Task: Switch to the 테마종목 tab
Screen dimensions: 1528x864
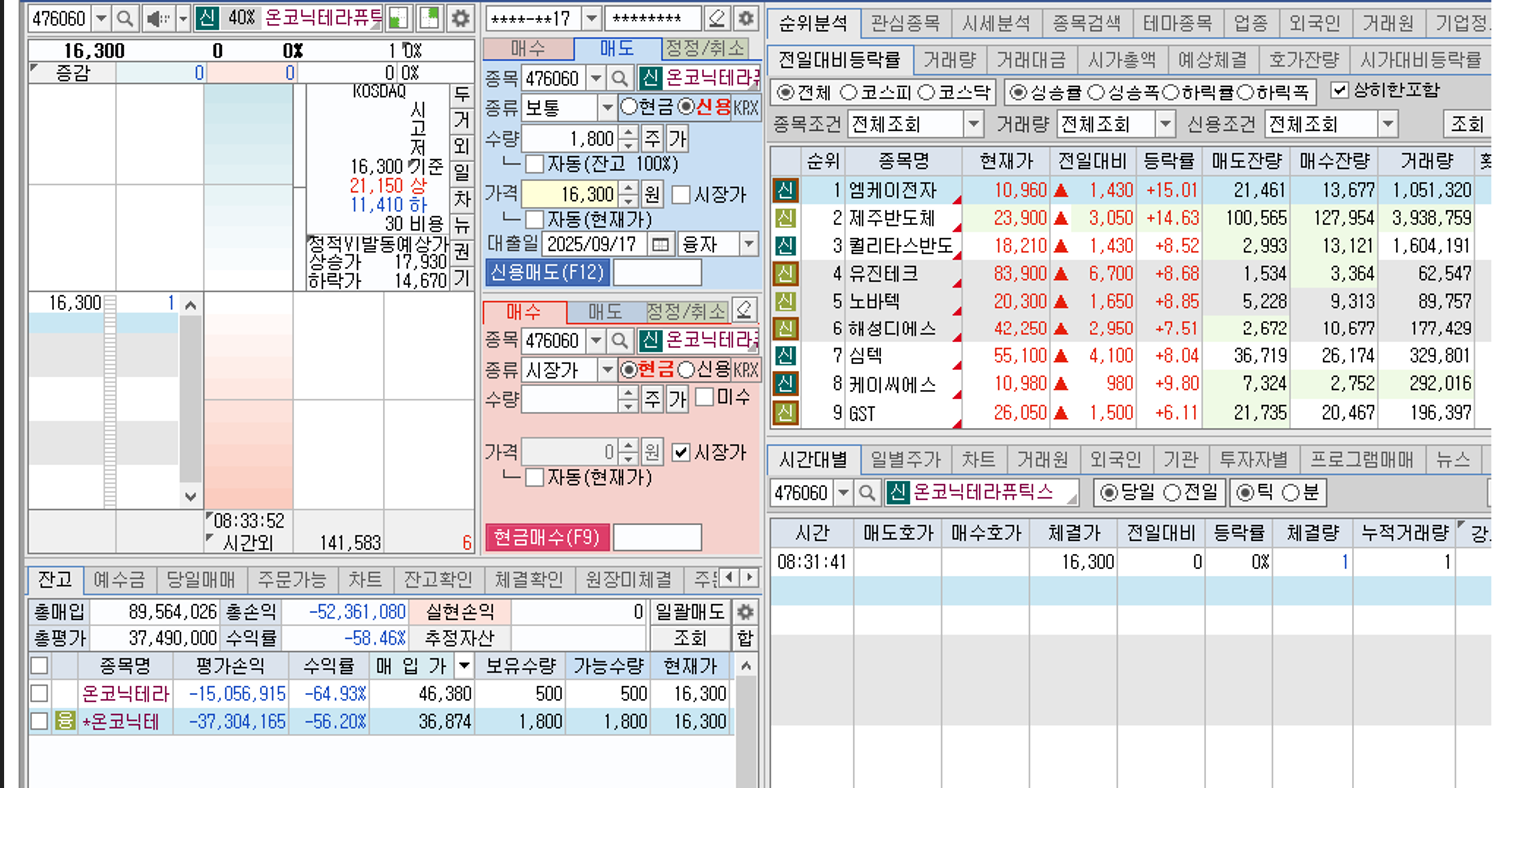Action: [x=1178, y=22]
